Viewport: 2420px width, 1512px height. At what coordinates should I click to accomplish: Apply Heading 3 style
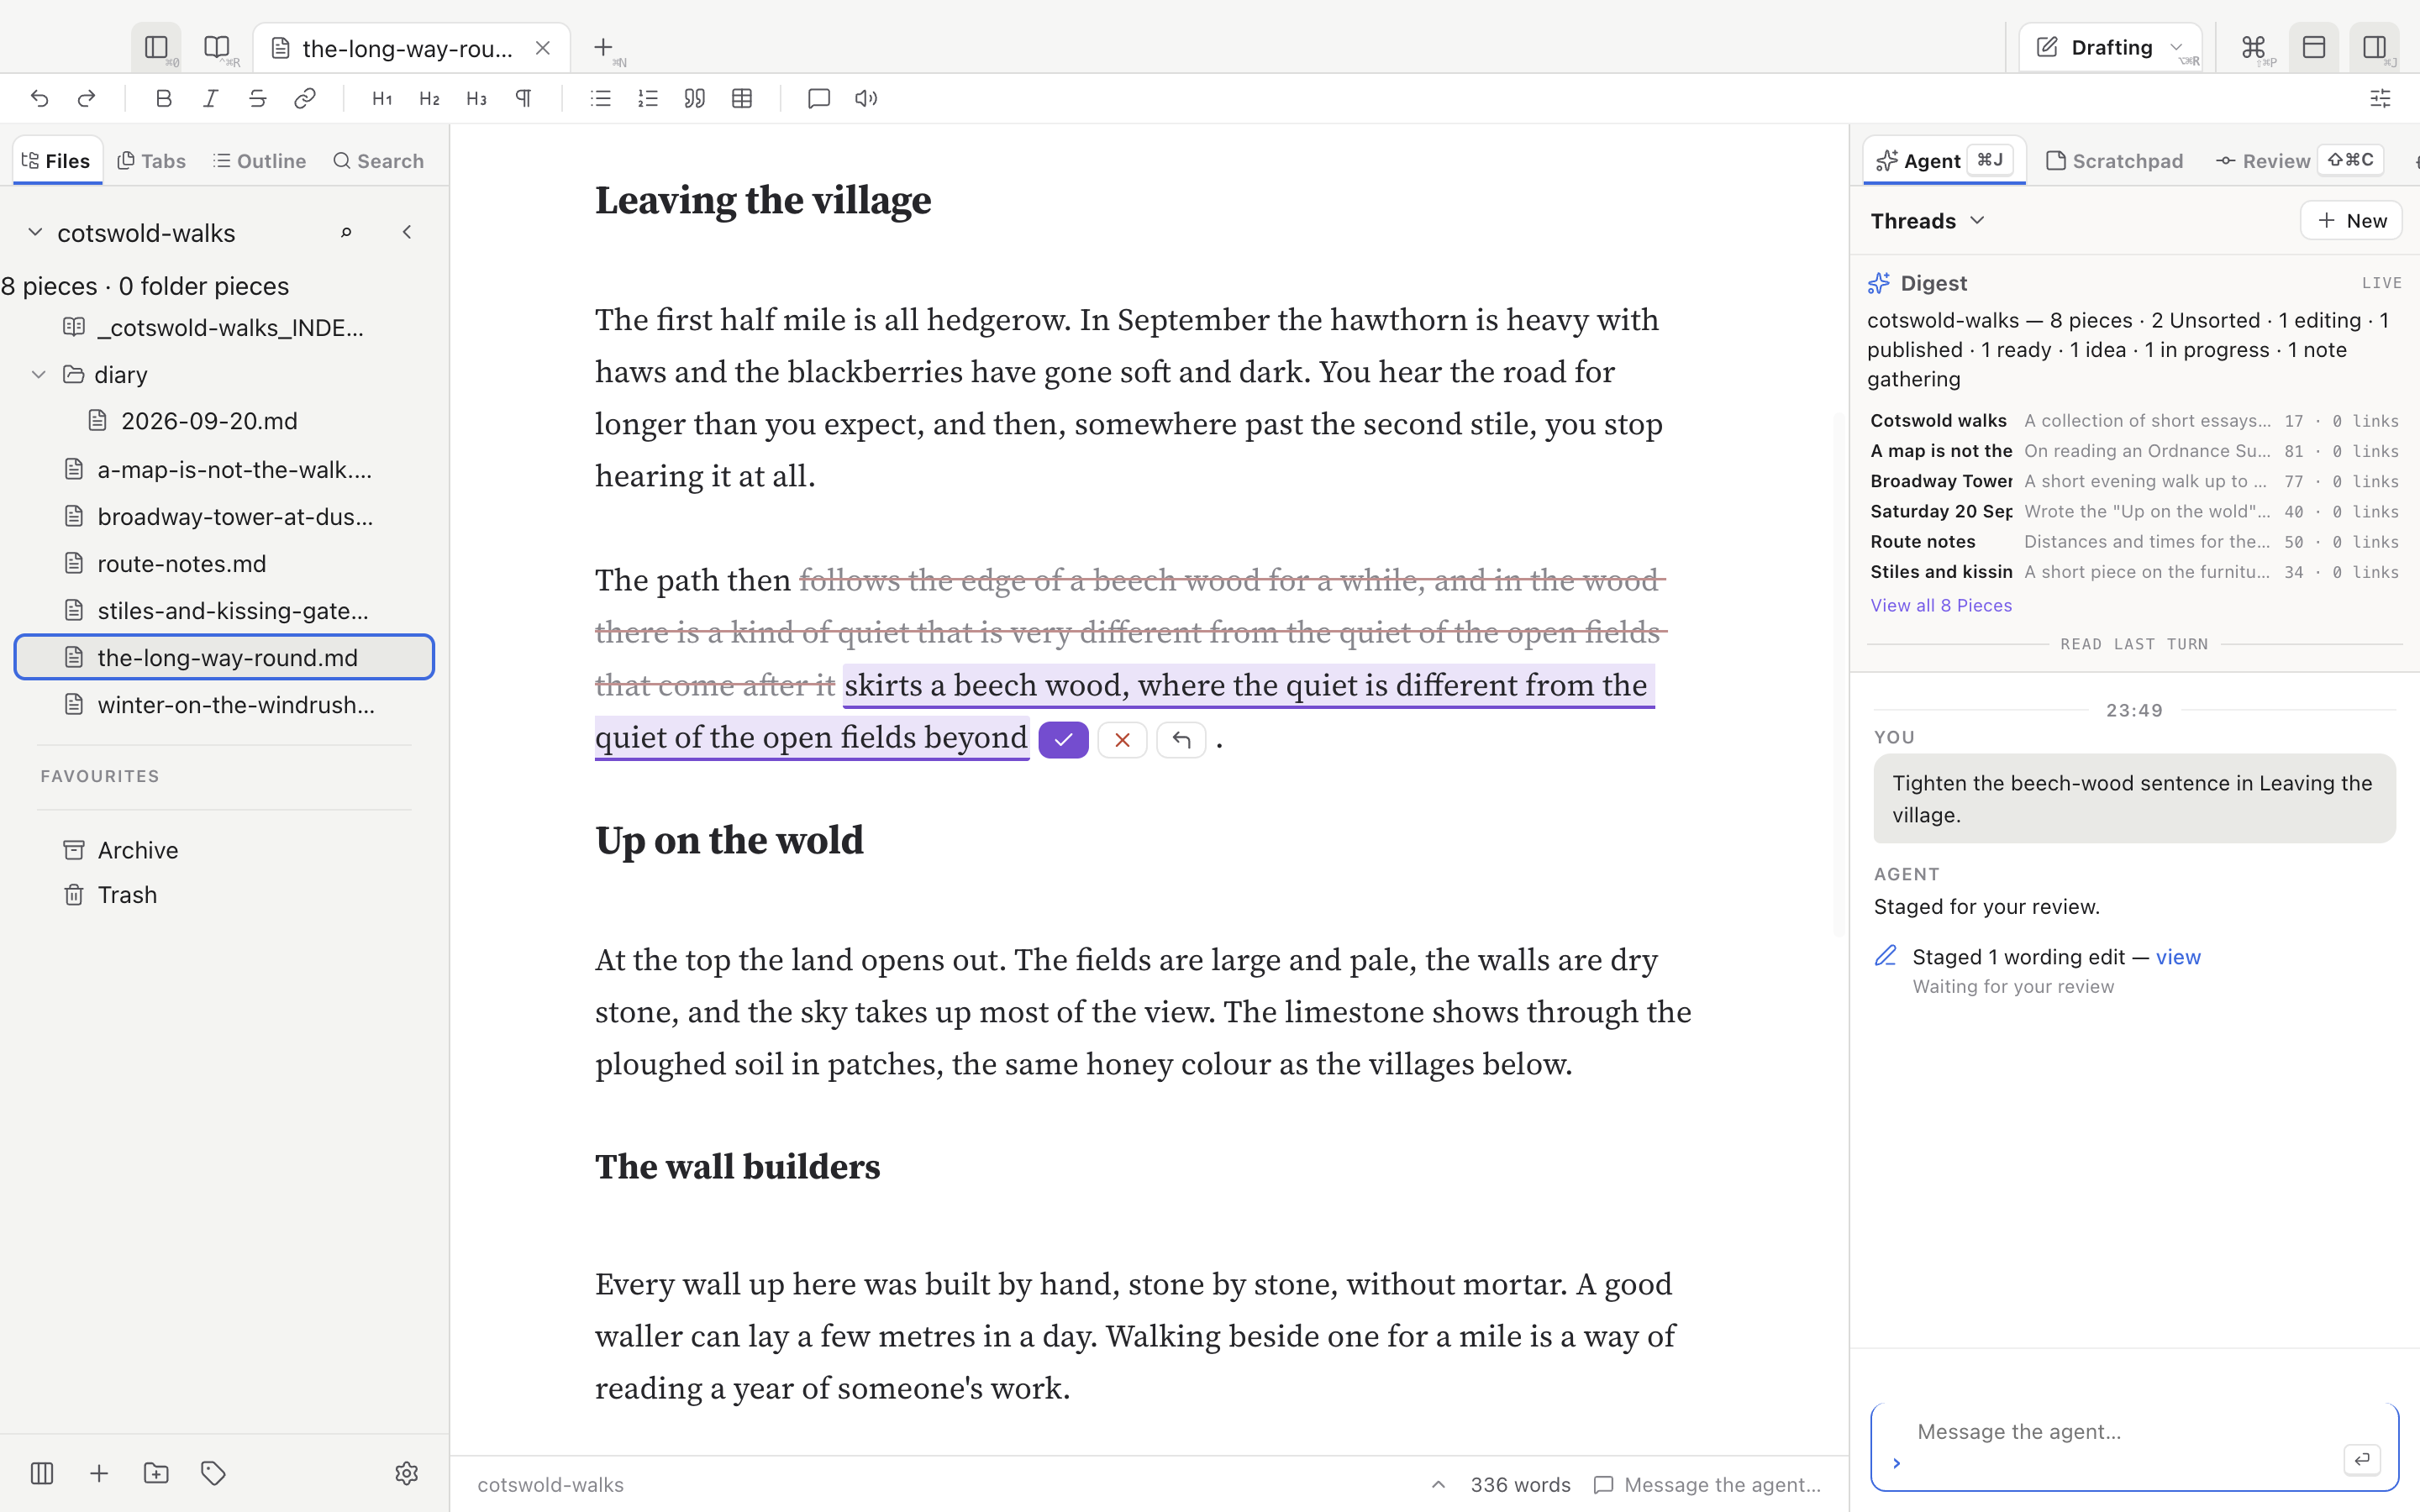tap(476, 98)
